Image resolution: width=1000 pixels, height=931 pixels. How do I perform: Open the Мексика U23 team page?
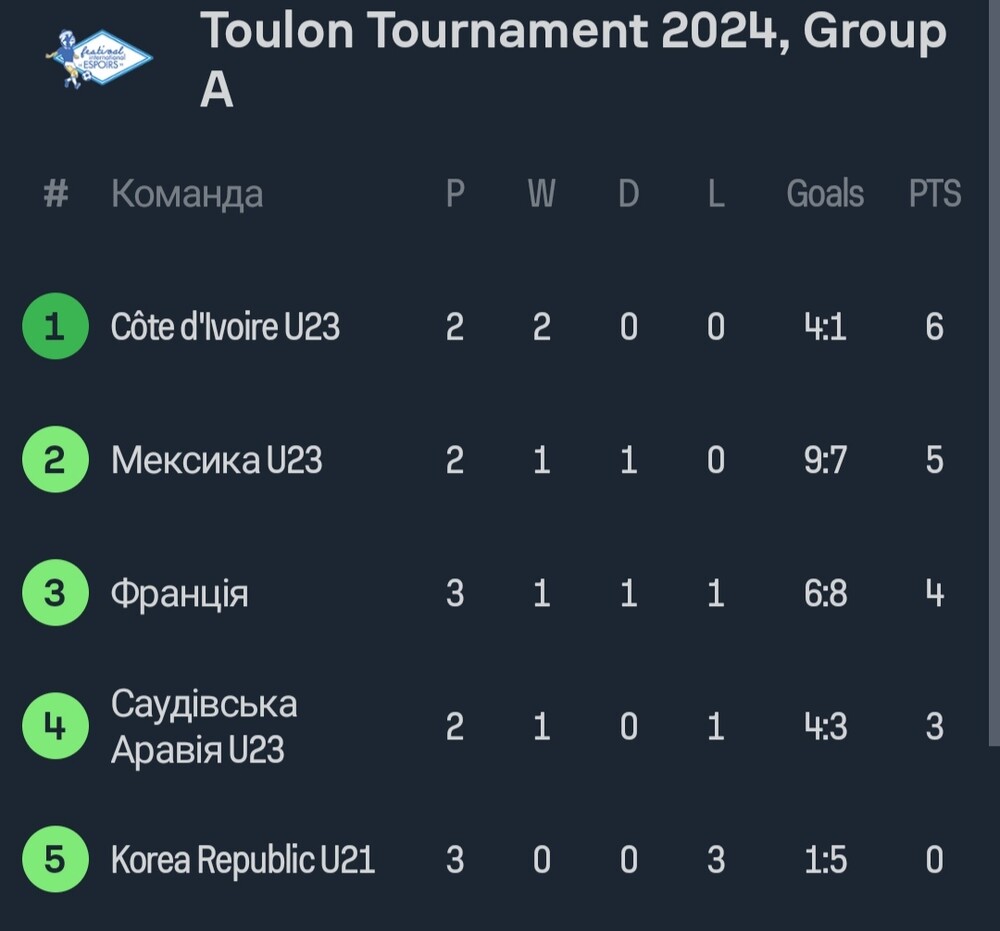pos(216,460)
